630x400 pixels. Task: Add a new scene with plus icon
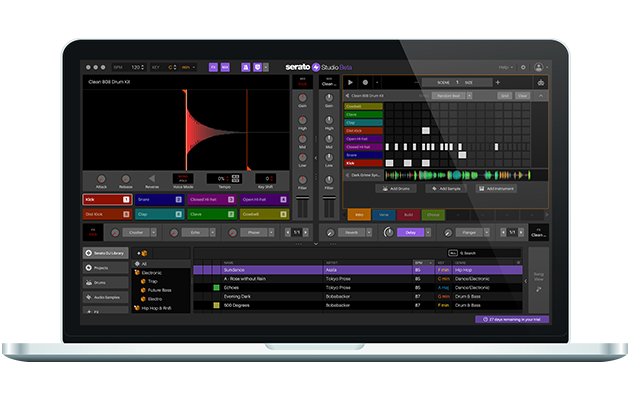tap(497, 82)
